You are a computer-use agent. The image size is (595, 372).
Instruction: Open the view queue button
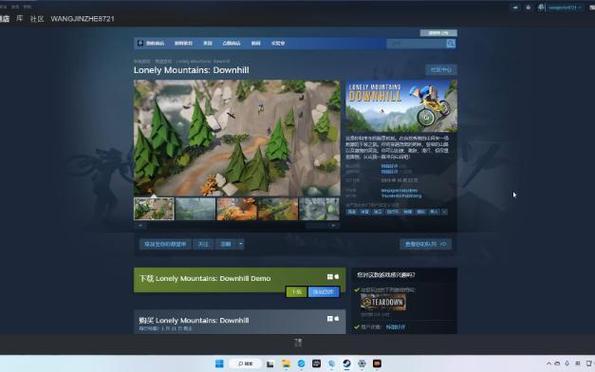click(426, 244)
